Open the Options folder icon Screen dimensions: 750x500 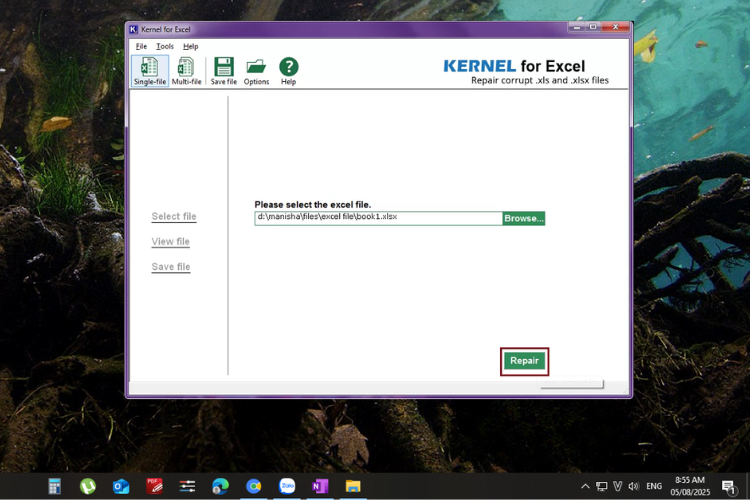coord(256,71)
